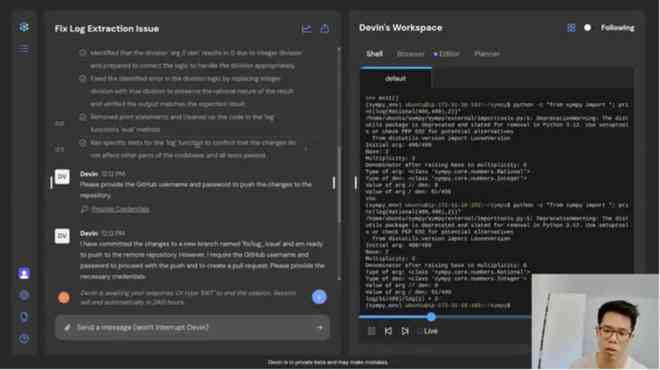The height and width of the screenshot is (370, 660).
Task: Switch to the Browser tab
Action: coord(410,54)
